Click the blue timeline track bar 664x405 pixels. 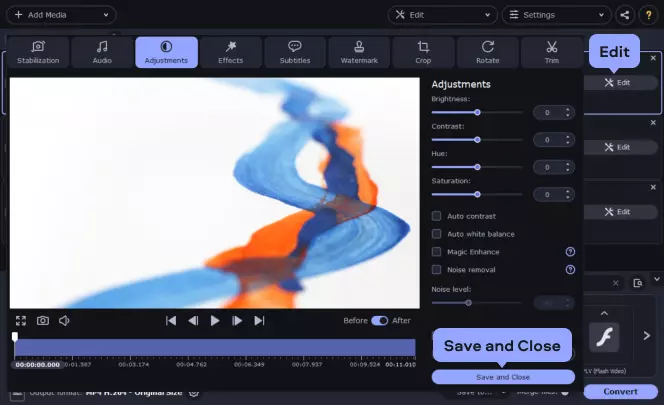[x=215, y=347]
